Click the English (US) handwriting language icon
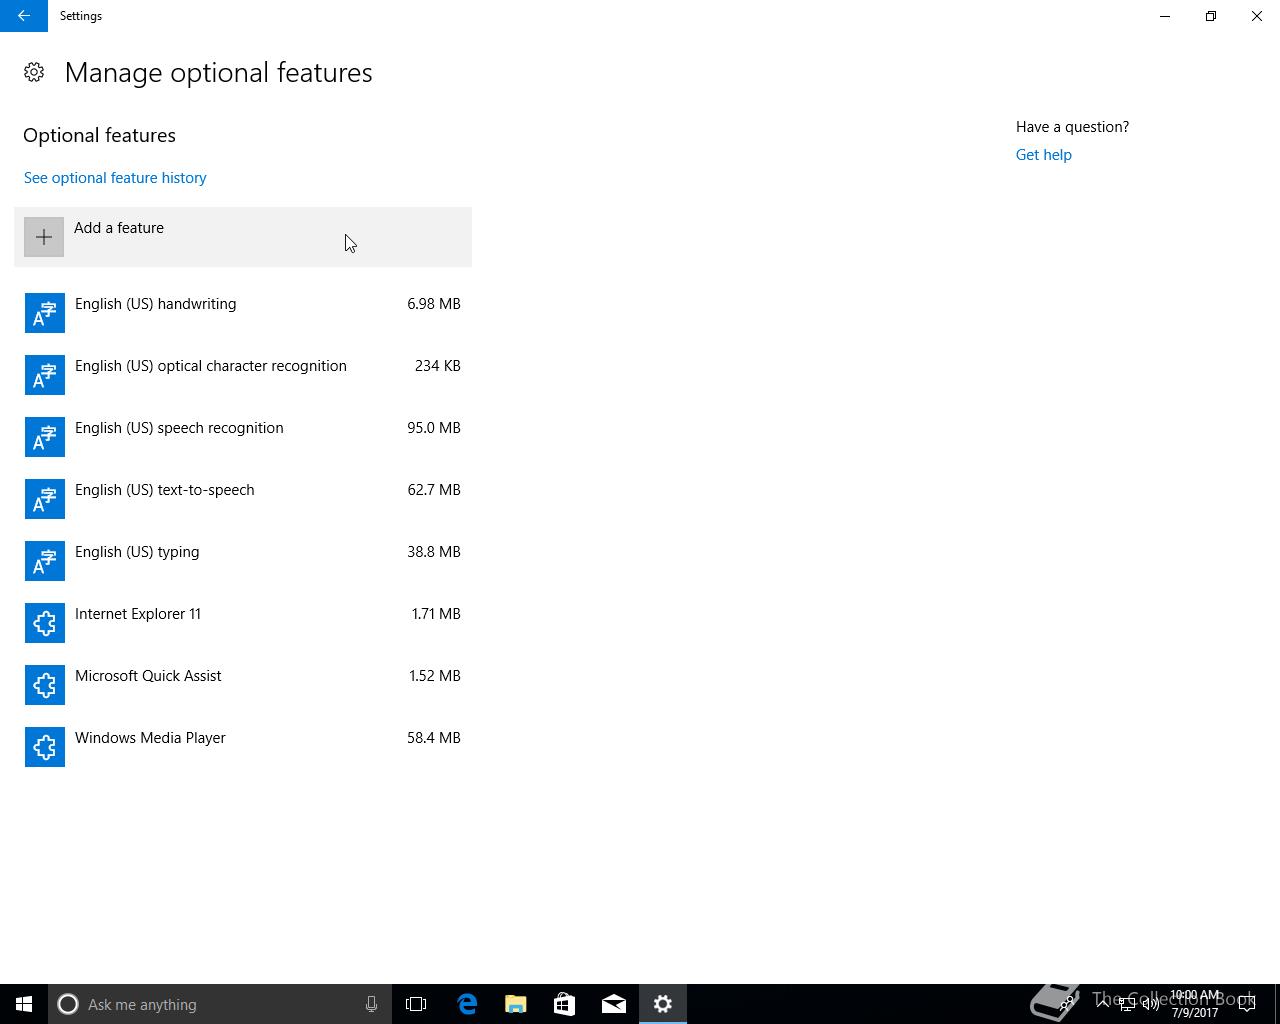1280x1024 pixels. [45, 313]
